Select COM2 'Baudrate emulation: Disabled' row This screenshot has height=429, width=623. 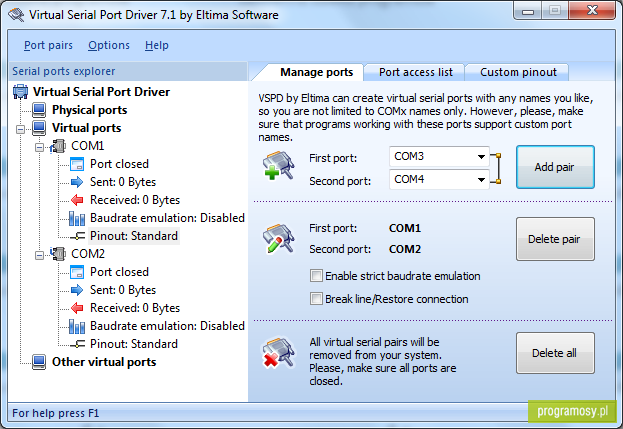[167, 326]
